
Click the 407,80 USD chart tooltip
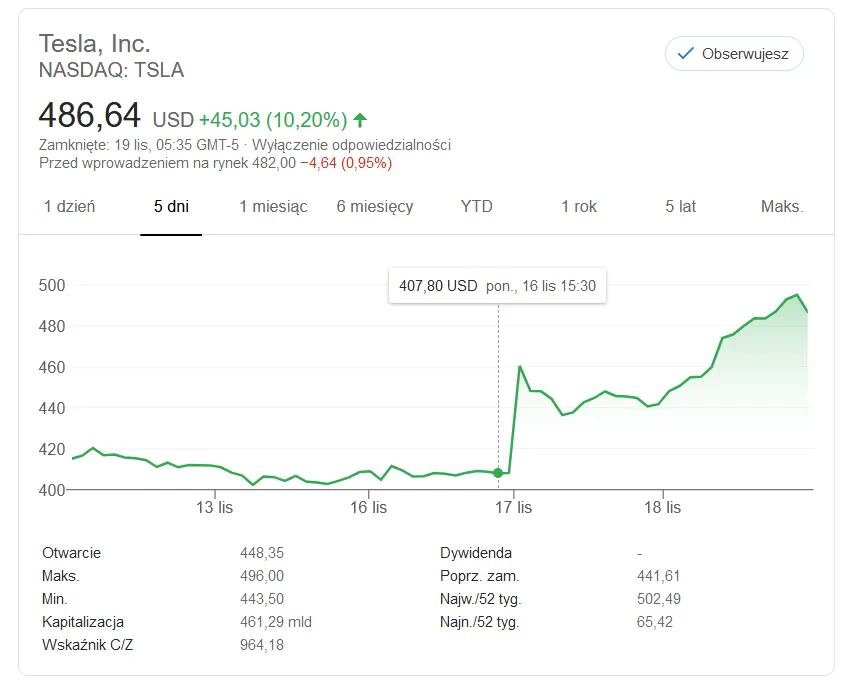click(497, 285)
